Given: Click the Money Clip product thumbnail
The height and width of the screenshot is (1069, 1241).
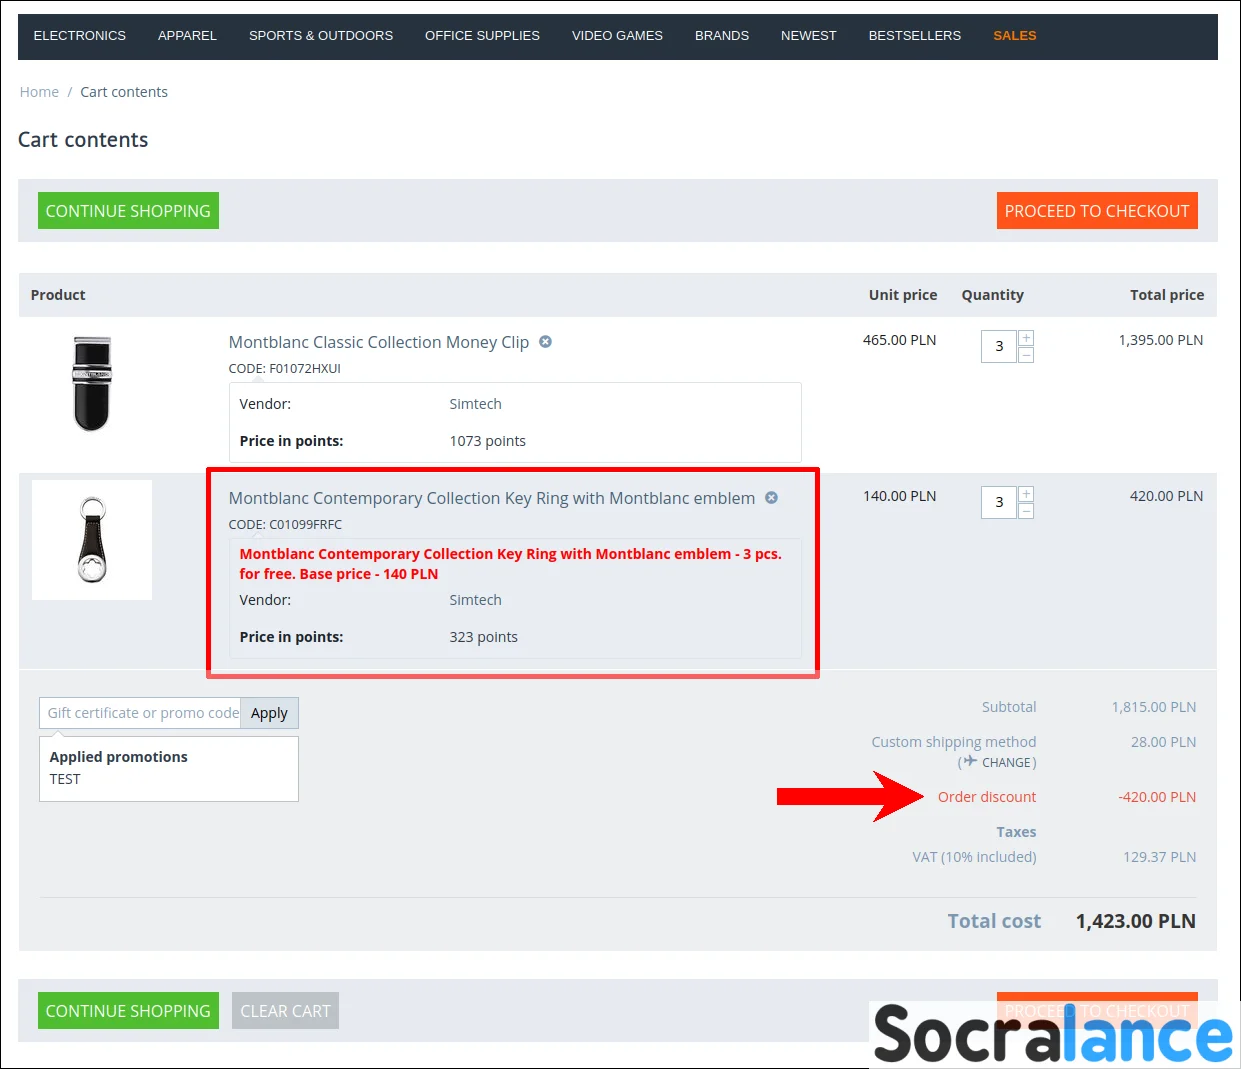Looking at the screenshot, I should point(92,384).
